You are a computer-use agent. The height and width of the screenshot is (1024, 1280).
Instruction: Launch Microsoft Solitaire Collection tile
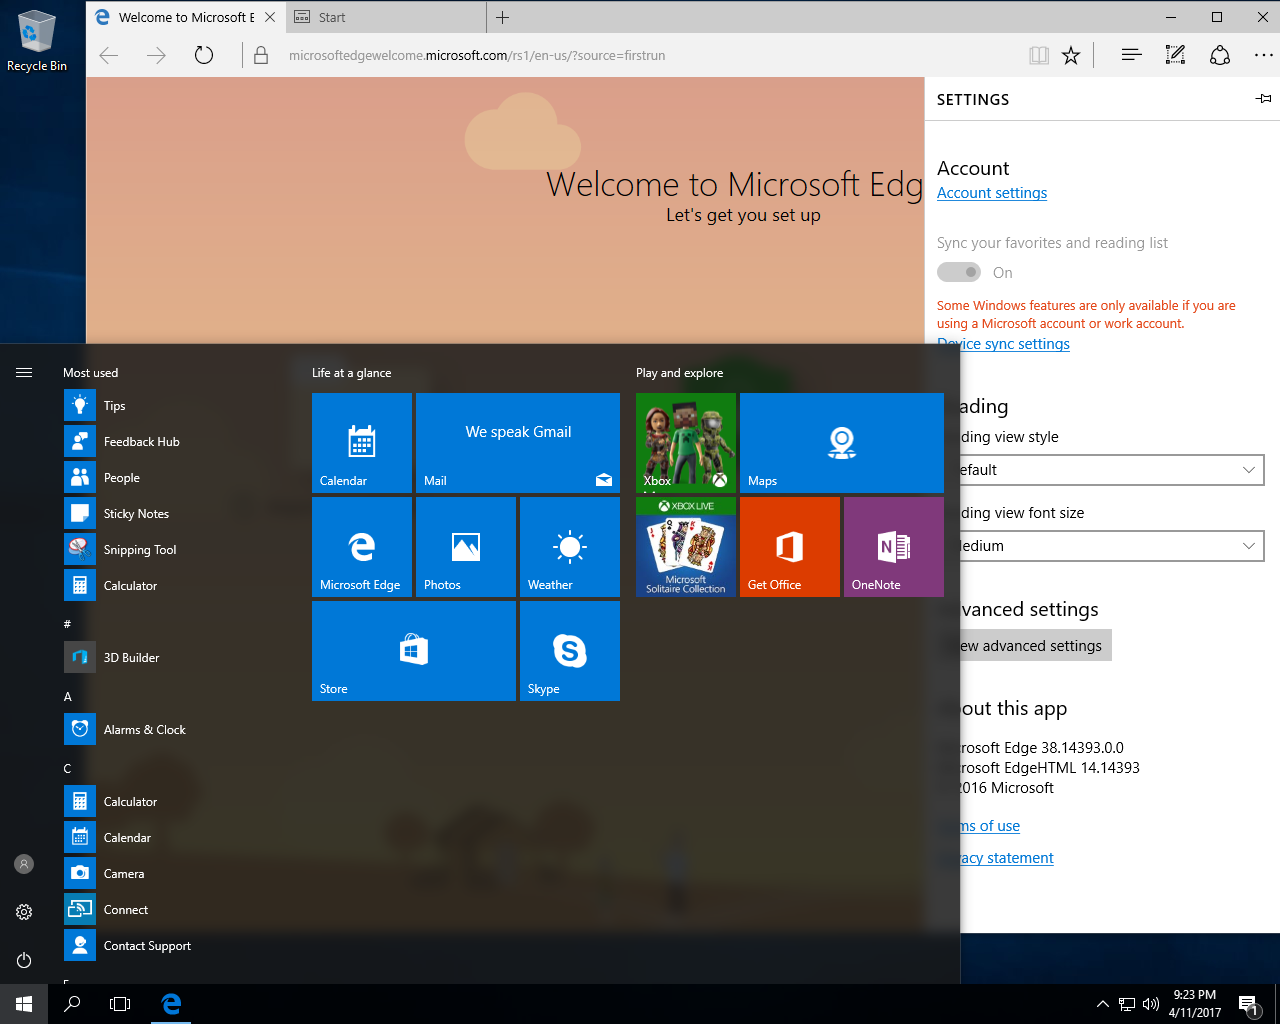pyautogui.click(x=686, y=547)
